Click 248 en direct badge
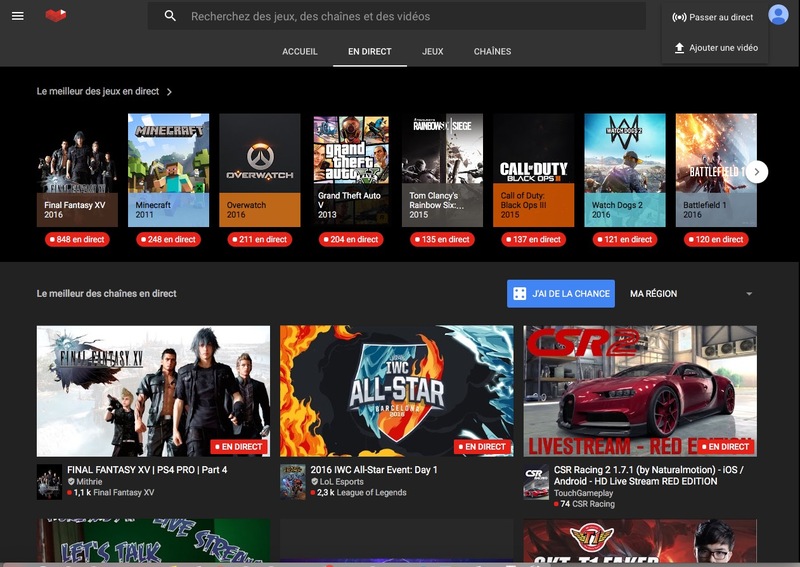The image size is (800, 567). [x=168, y=239]
